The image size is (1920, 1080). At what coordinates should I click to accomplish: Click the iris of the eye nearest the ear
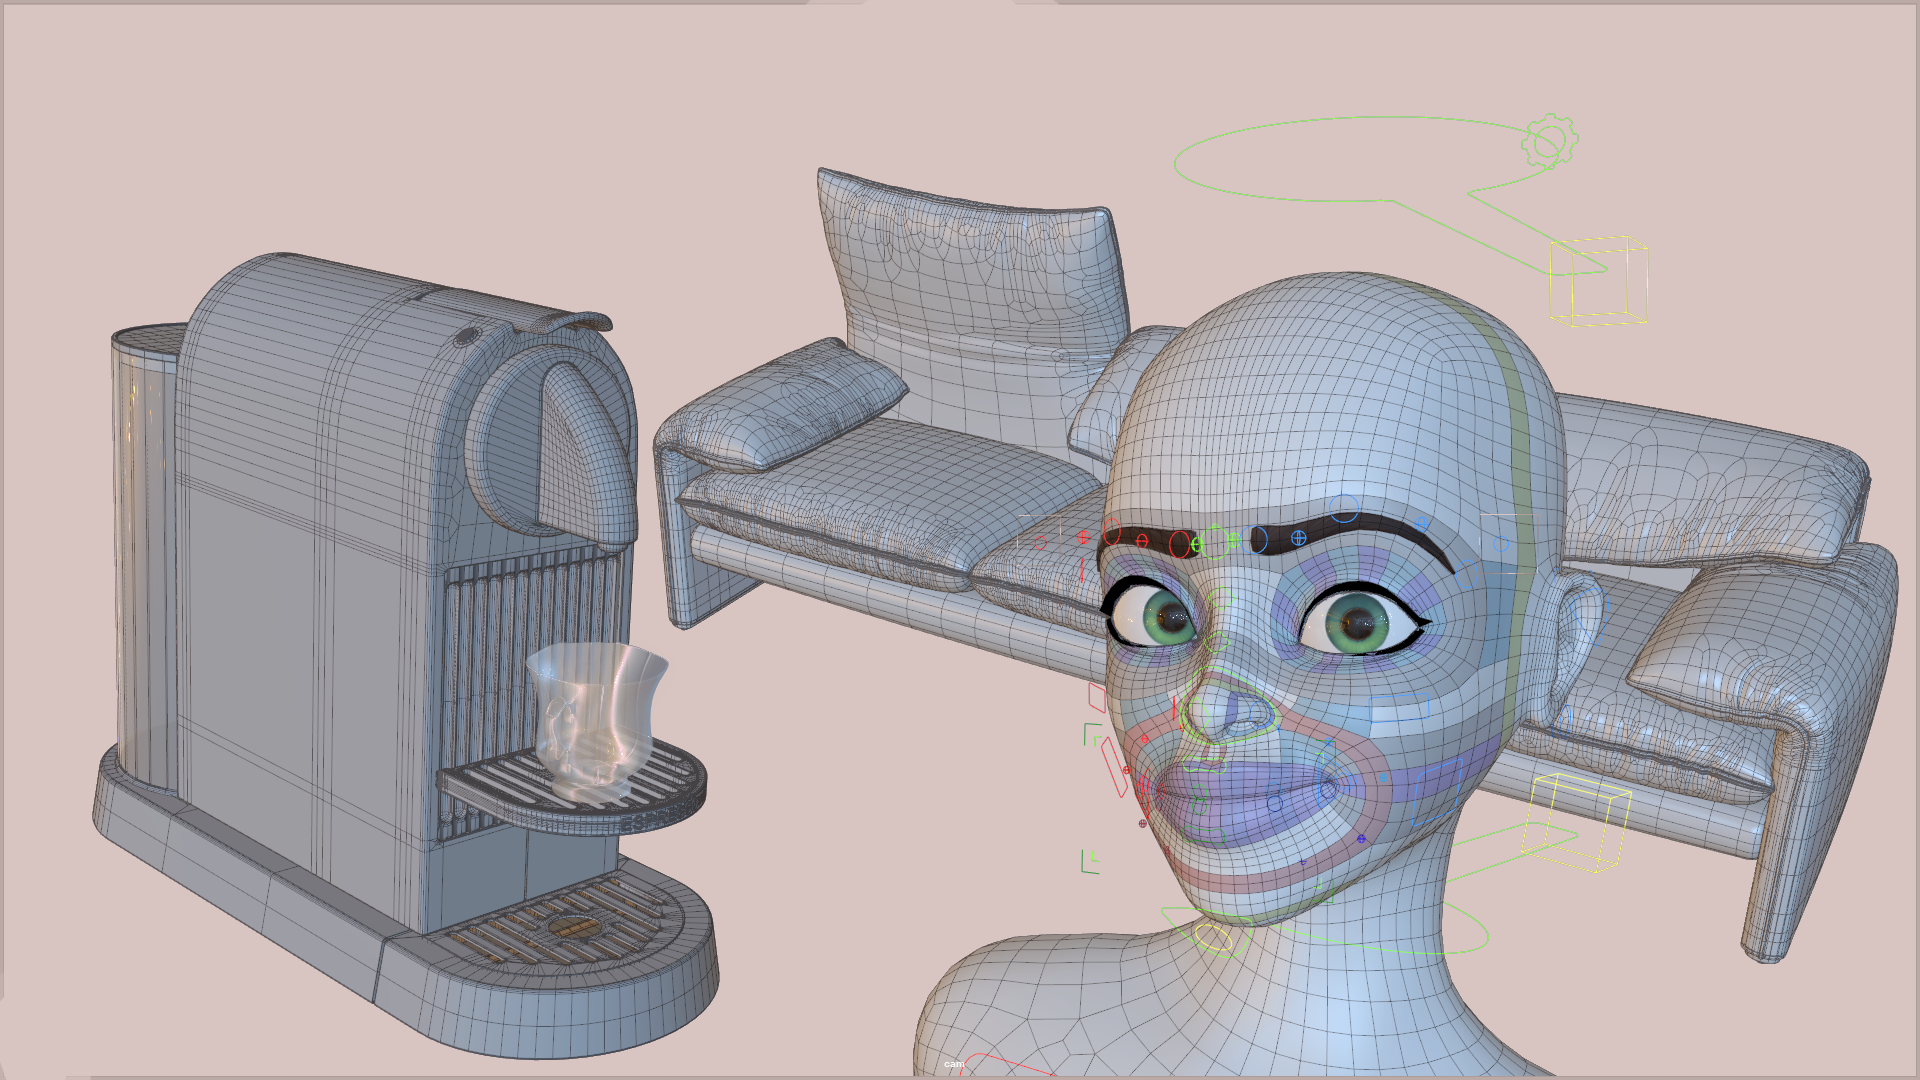1357,624
